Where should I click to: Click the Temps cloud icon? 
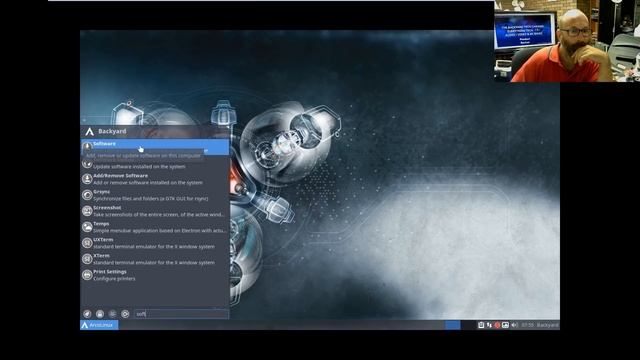click(x=87, y=227)
